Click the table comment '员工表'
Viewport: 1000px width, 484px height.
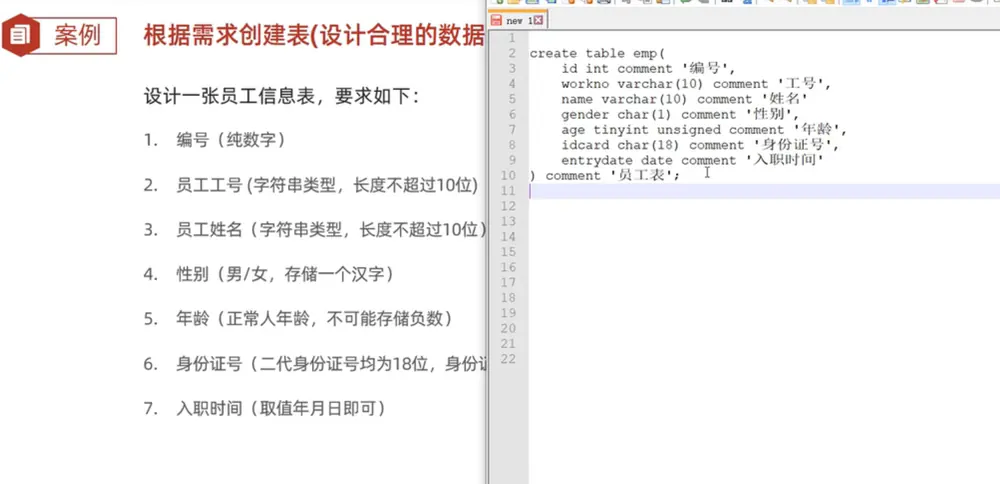[x=640, y=175]
